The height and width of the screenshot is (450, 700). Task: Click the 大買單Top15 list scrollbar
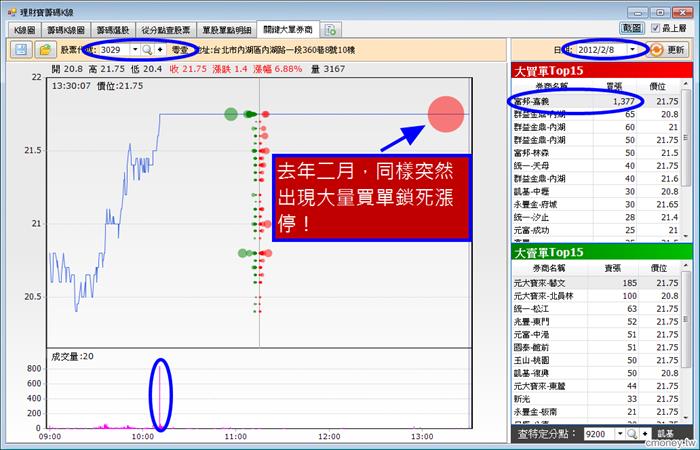[x=686, y=138]
